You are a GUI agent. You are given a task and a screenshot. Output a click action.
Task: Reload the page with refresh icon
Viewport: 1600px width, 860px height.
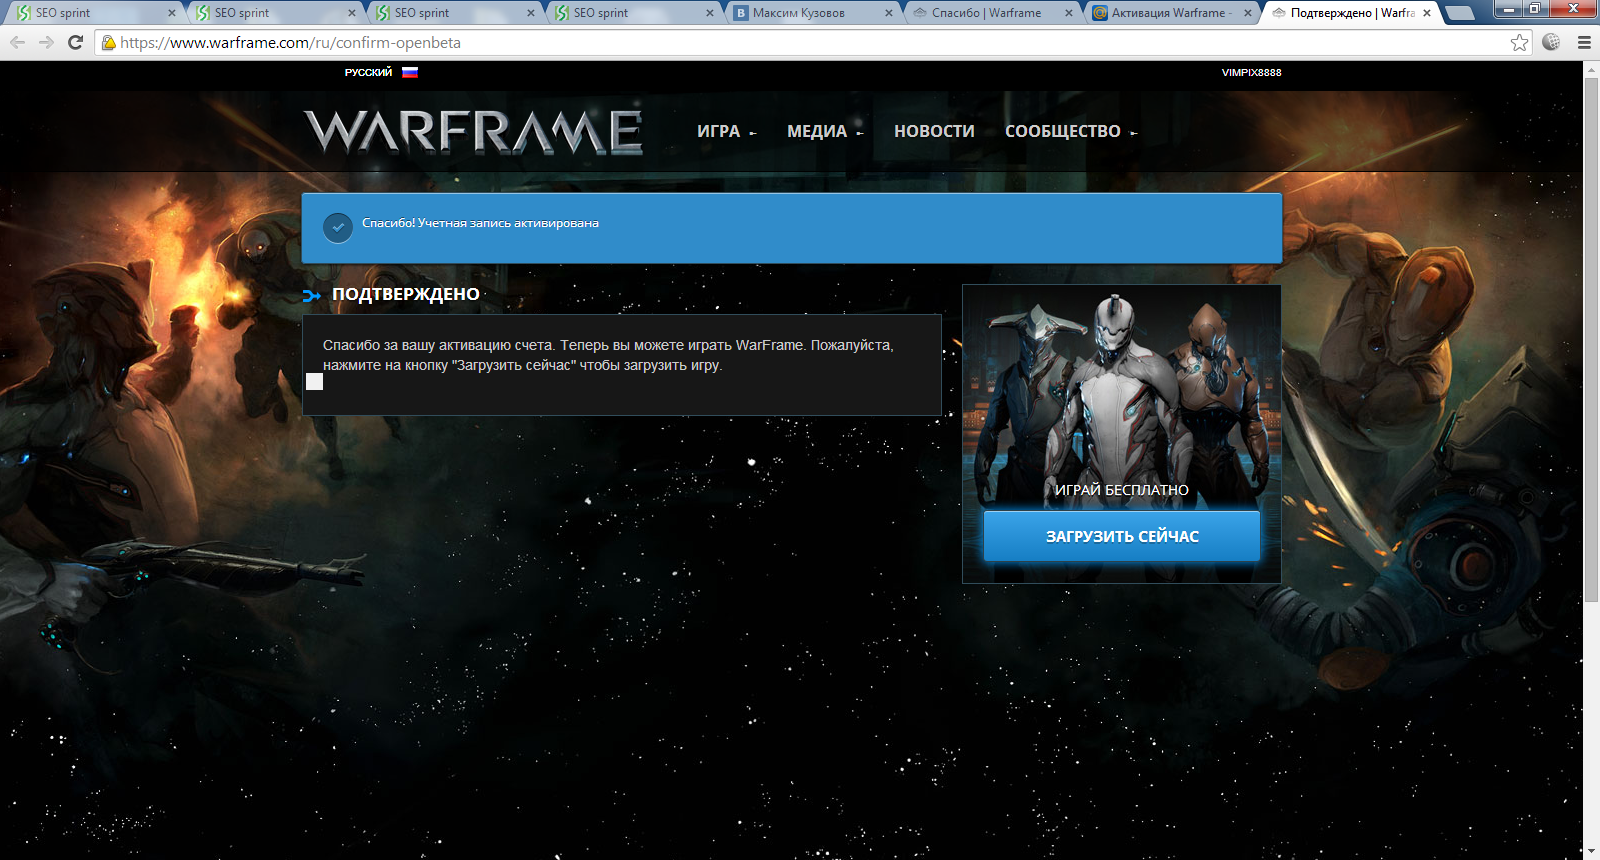[75, 42]
